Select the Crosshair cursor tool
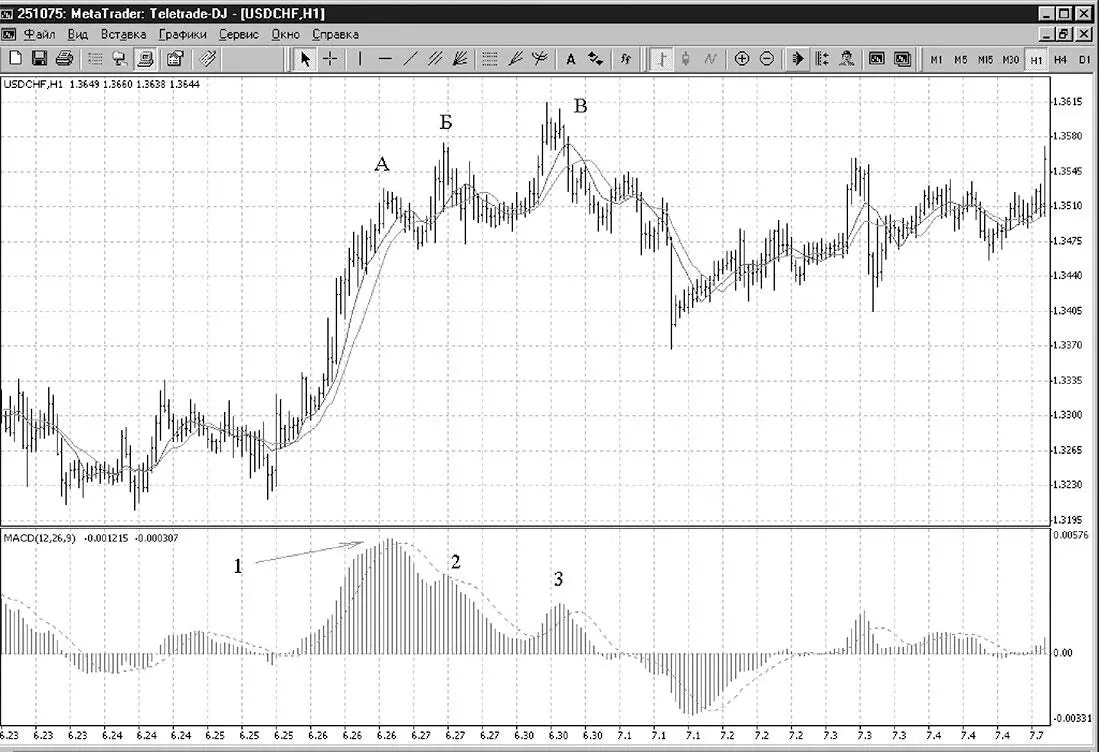Screen dimensions: 1099x752 point(329,60)
